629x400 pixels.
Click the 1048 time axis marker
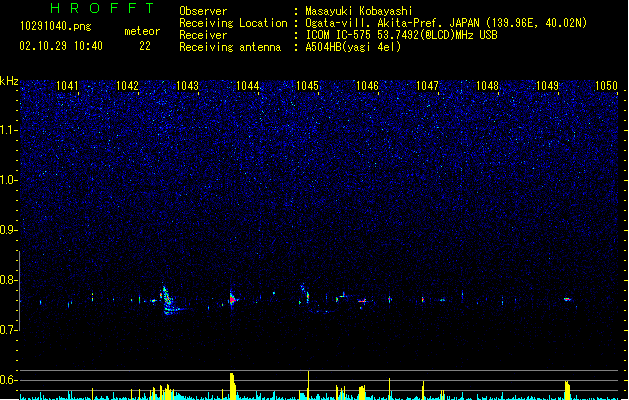coord(487,85)
